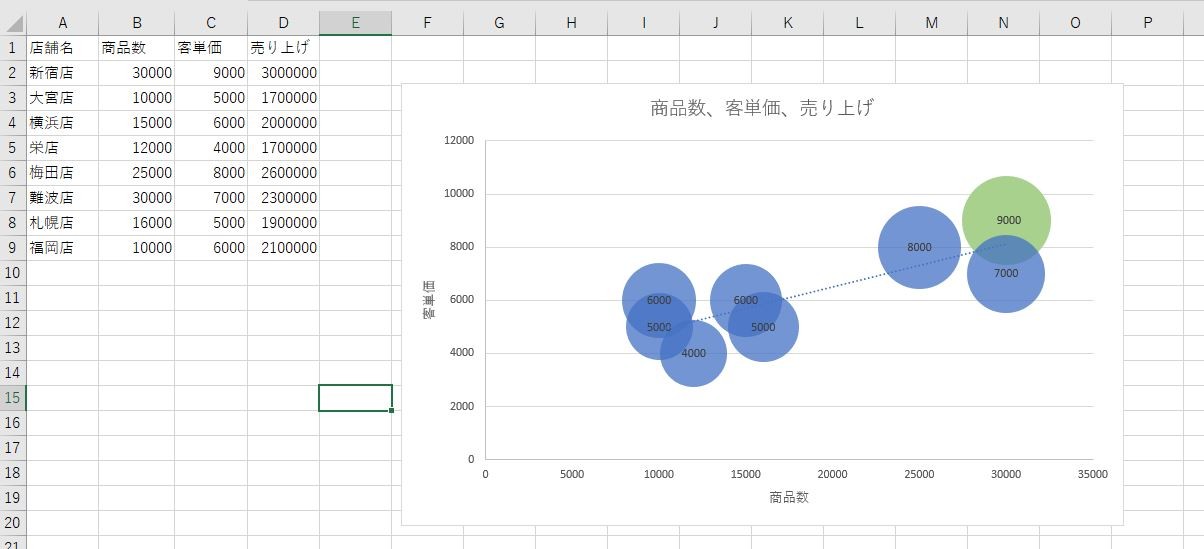
Task: Click cell containing 店舗名
Action: pos(62,48)
